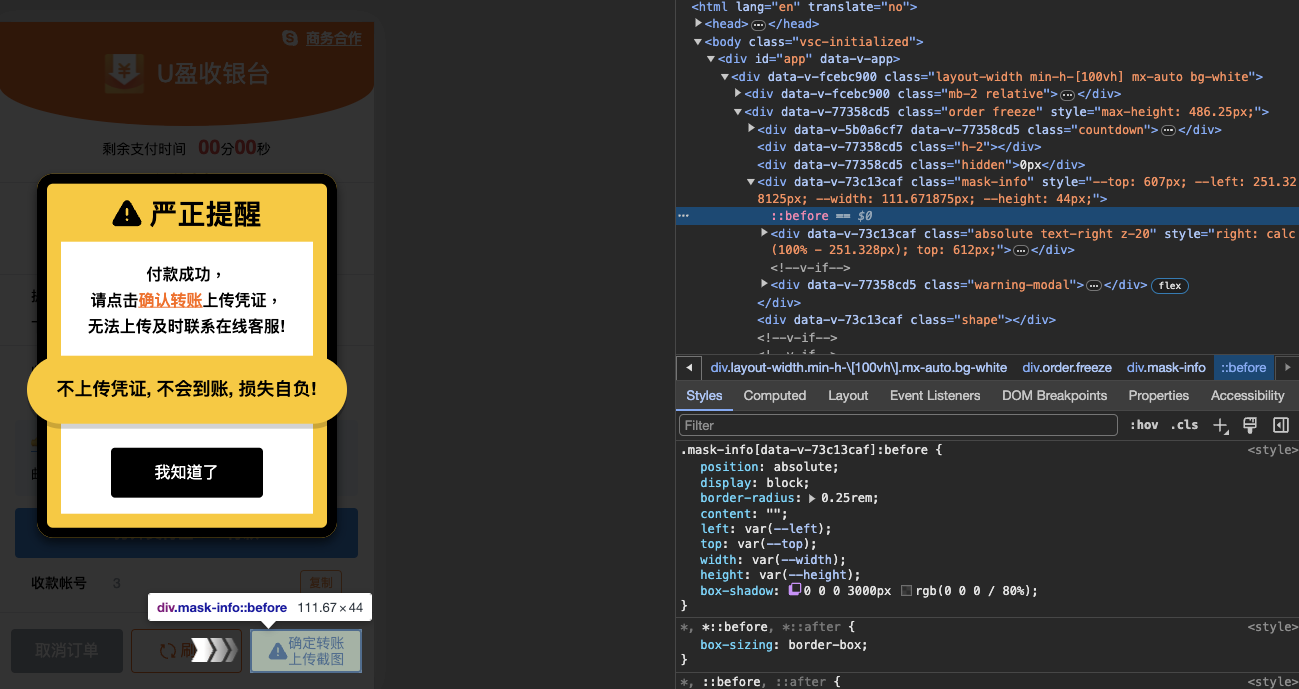This screenshot has height=689, width=1299.
Task: Click the "width: var(--width)" declaration
Action: coord(773,560)
